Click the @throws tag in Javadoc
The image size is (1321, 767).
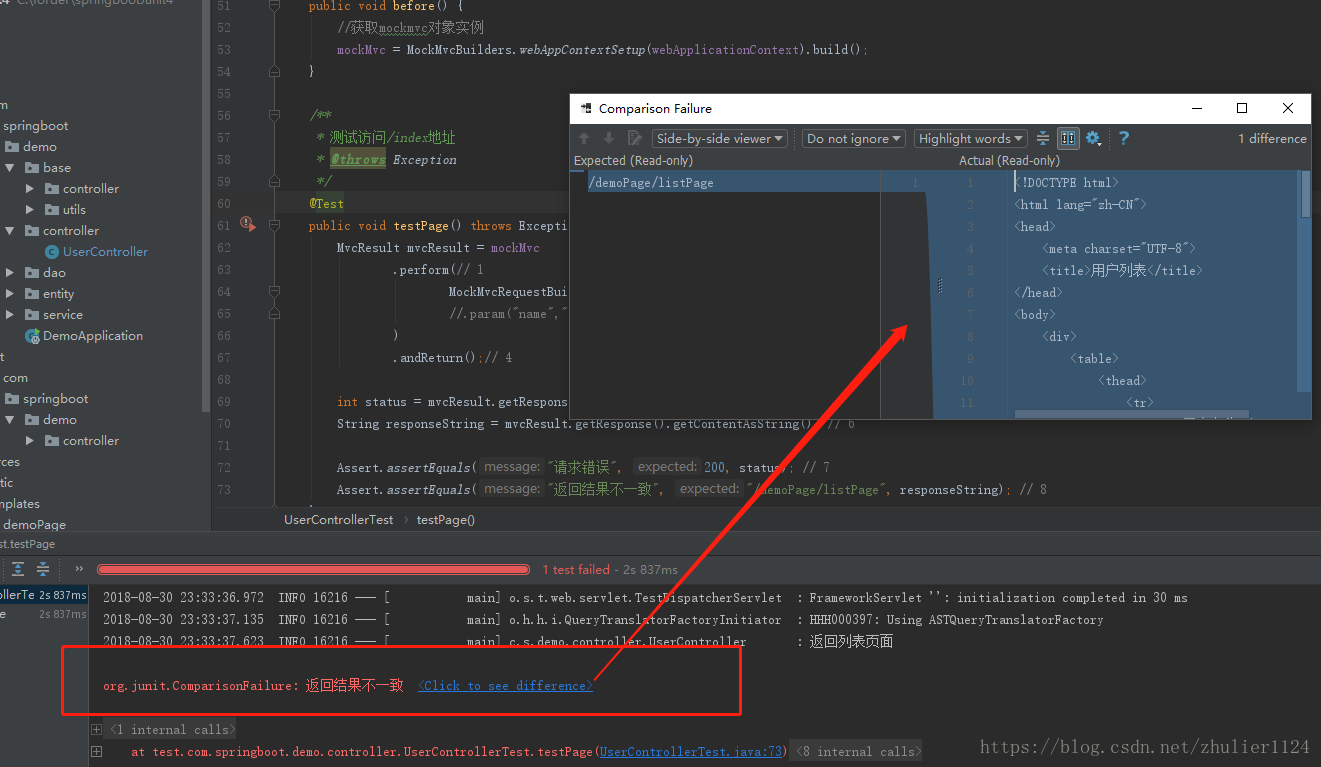coord(358,159)
